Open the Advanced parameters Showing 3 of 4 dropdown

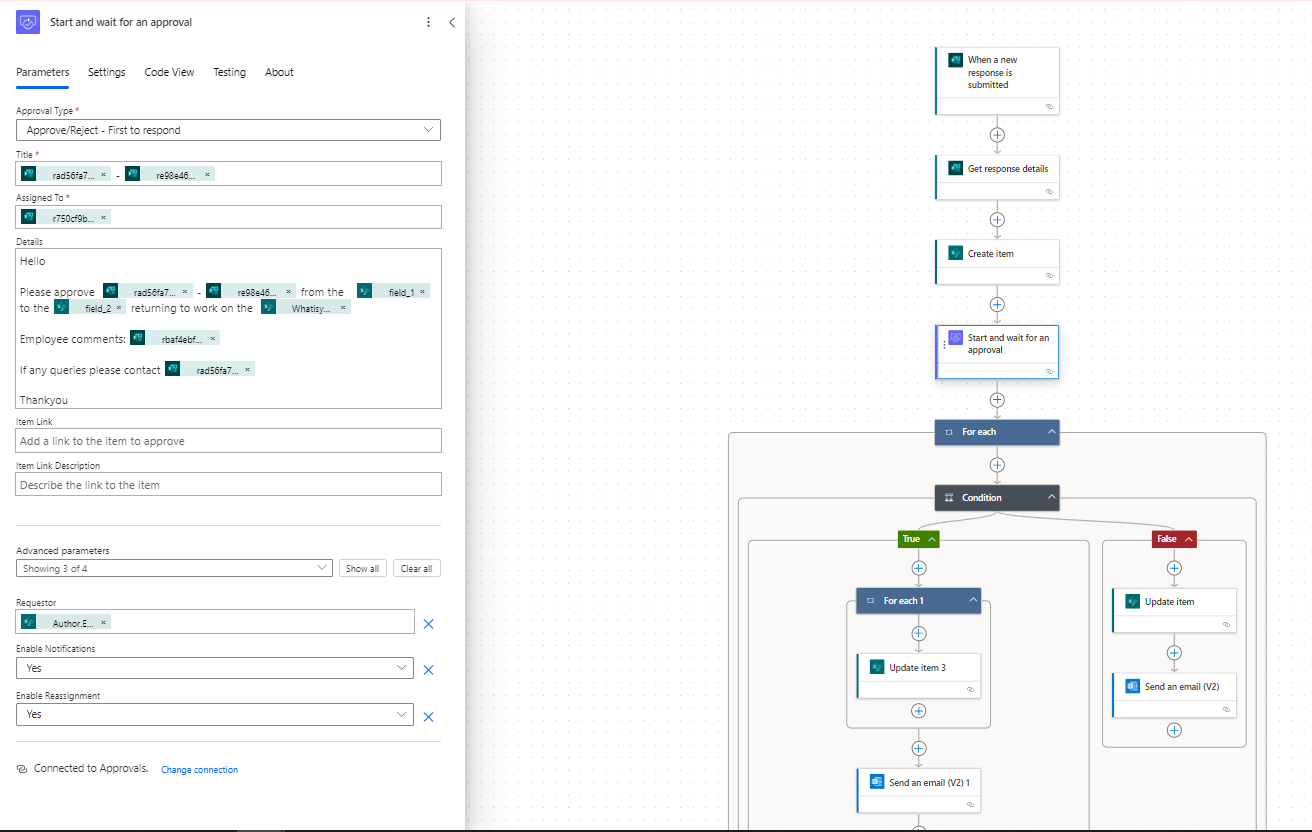tap(174, 568)
